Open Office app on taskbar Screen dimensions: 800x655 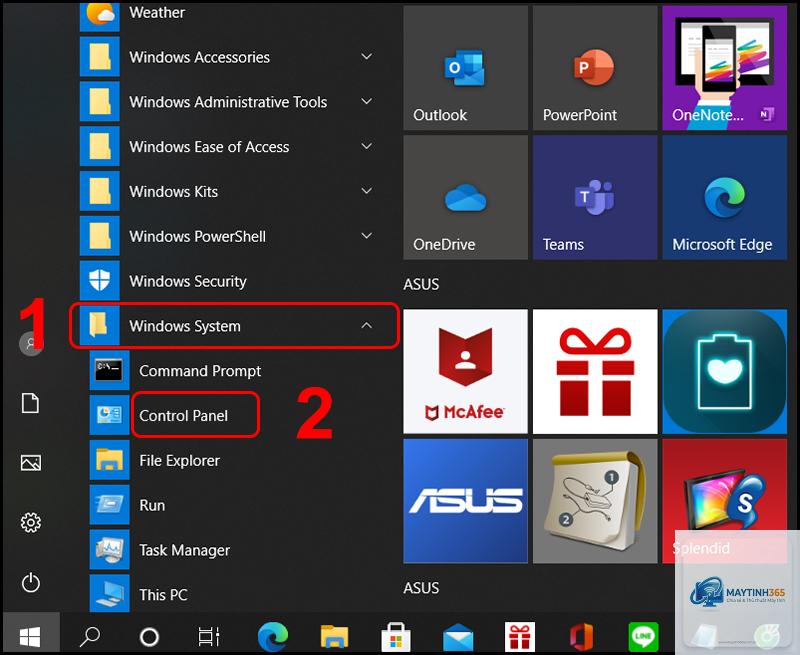[581, 637]
